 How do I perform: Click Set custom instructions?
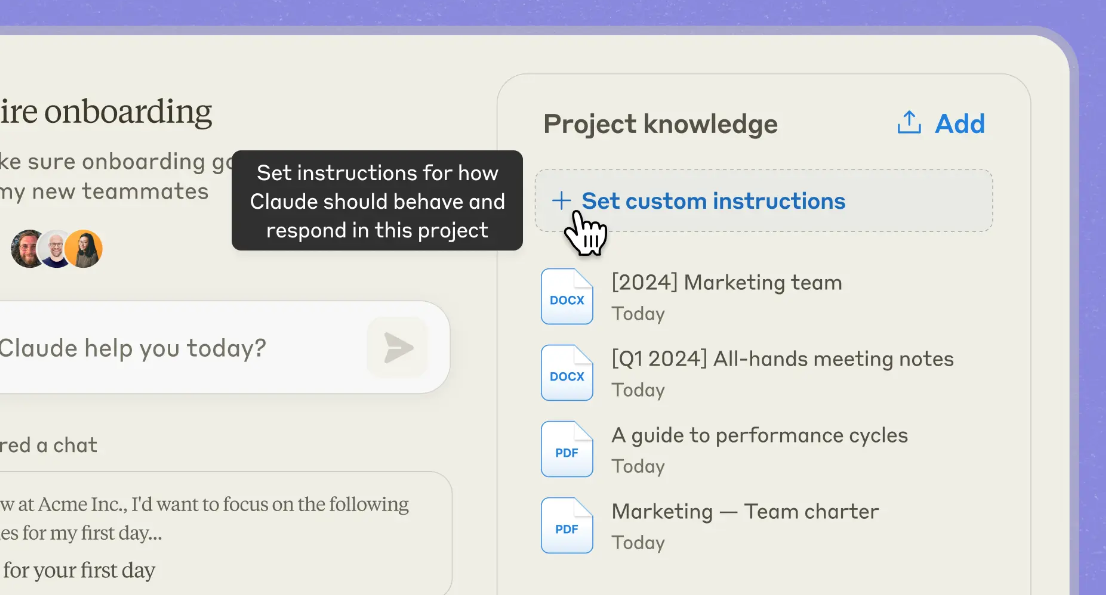[x=713, y=201]
